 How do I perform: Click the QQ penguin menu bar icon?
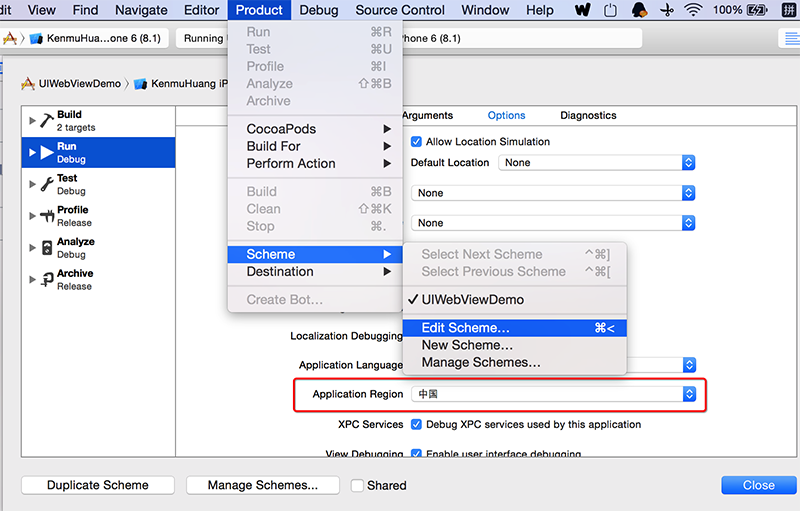639,10
